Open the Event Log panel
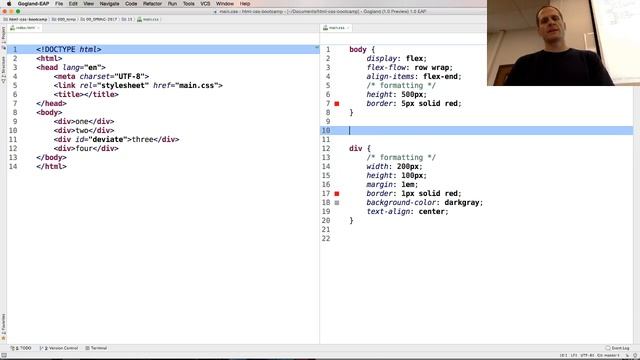The image size is (640, 360). (x=618, y=348)
